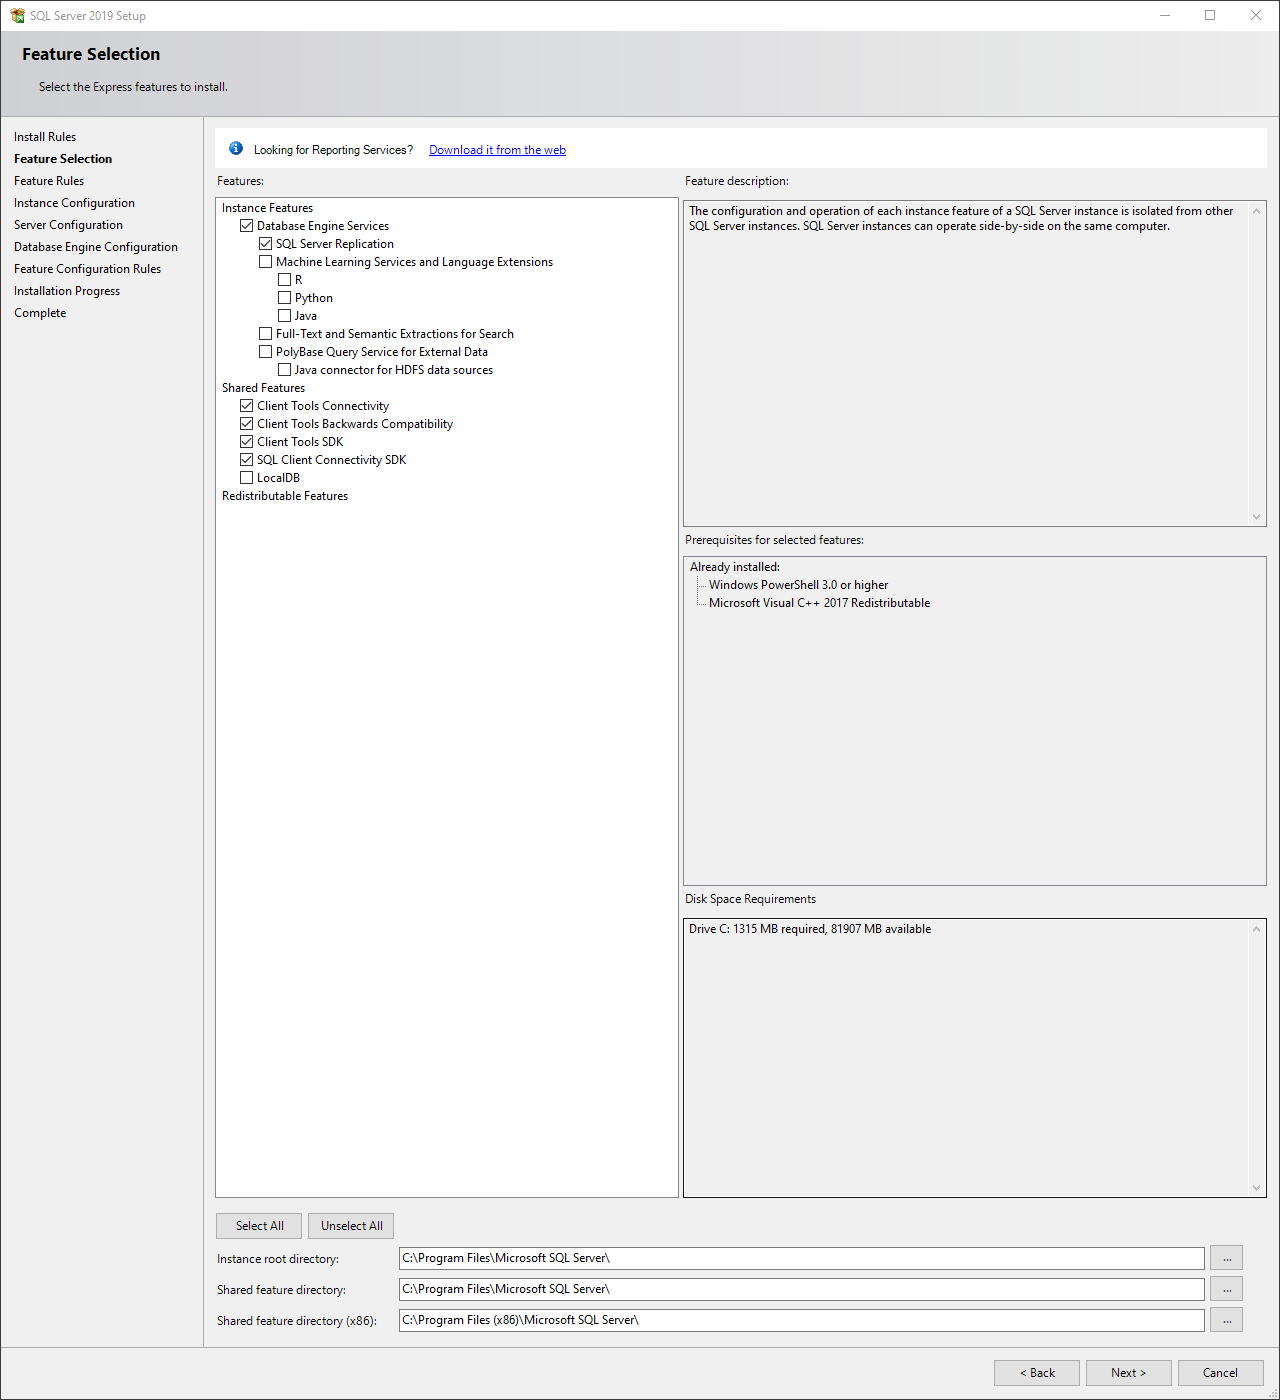The height and width of the screenshot is (1400, 1280).
Task: Browse for the shared feature directory (x86)
Action: [1227, 1320]
